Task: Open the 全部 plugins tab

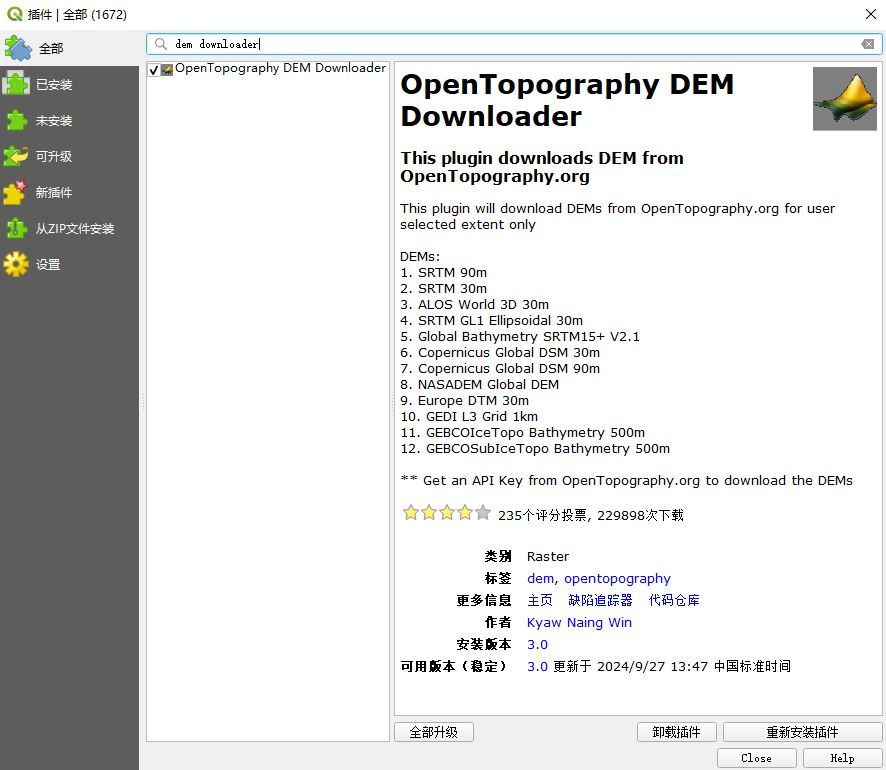Action: pos(70,49)
